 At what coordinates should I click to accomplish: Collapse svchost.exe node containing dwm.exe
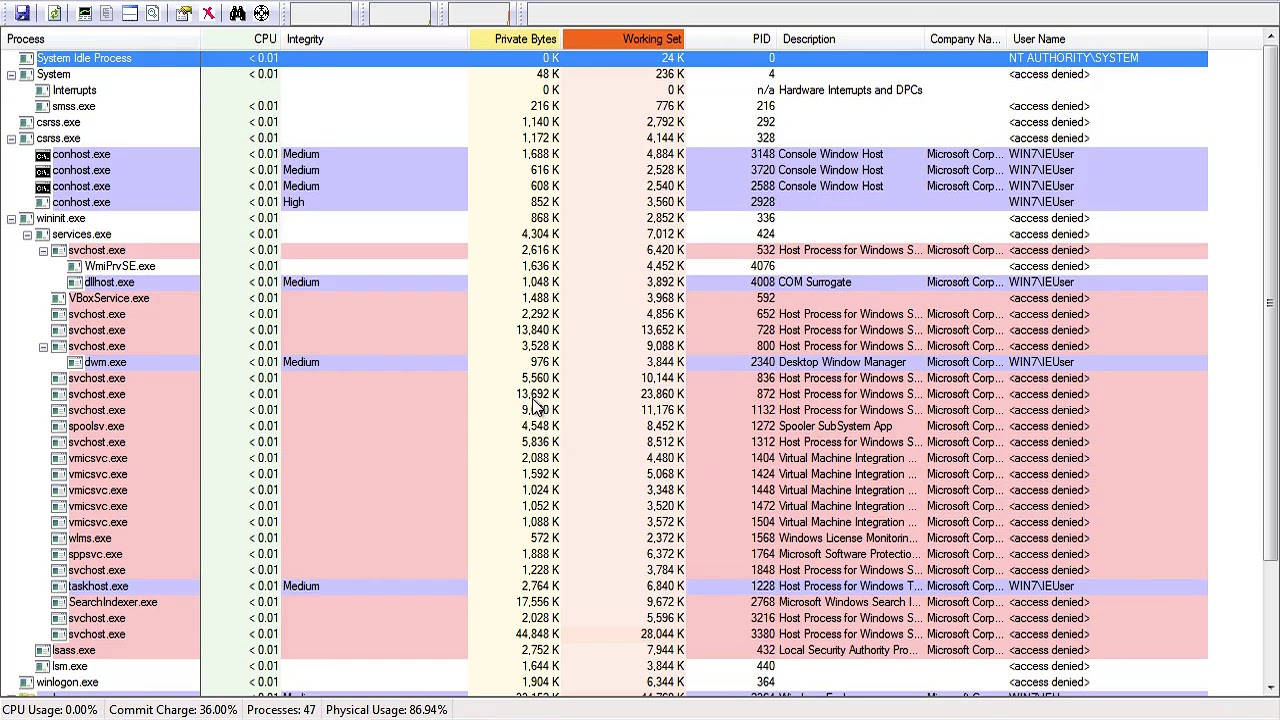point(43,346)
